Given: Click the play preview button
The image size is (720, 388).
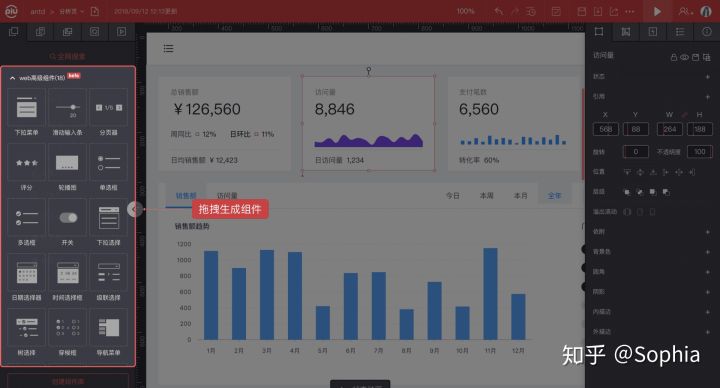Looking at the screenshot, I should (657, 11).
